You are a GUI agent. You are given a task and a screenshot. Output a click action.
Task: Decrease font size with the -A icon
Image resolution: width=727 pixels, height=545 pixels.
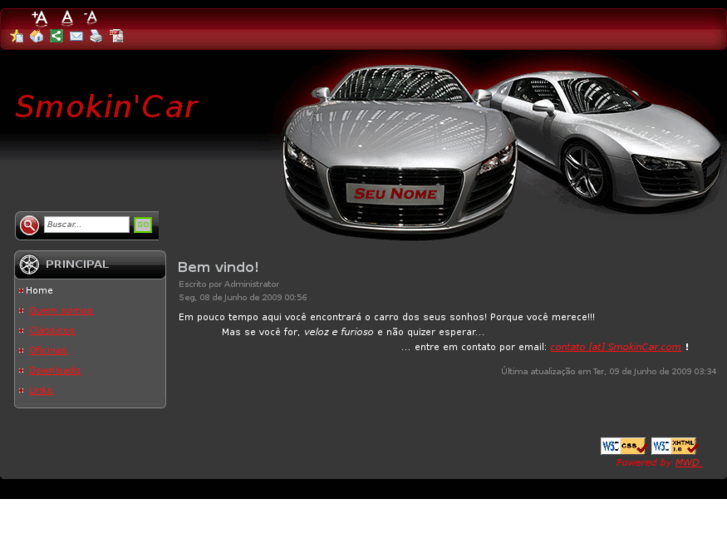[x=91, y=18]
